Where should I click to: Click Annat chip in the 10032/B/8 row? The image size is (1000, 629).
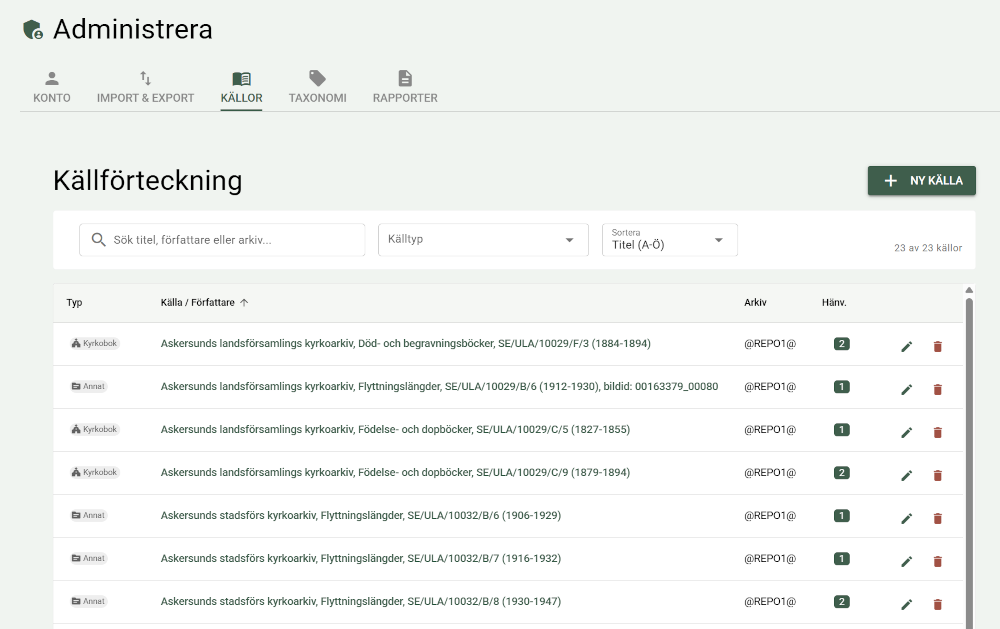click(88, 601)
